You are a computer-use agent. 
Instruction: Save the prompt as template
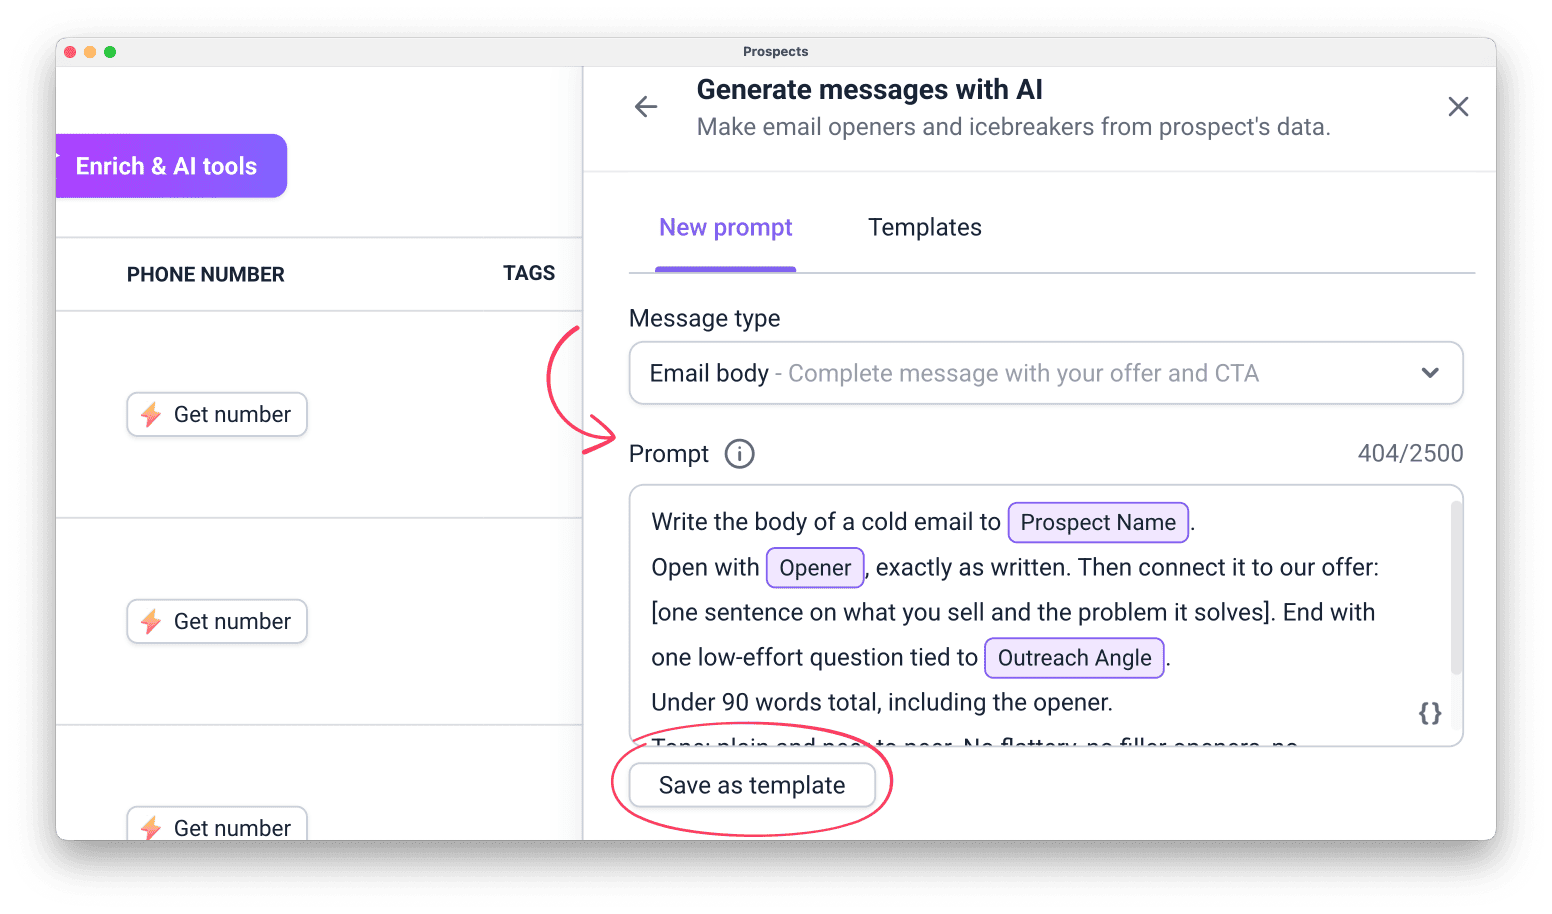752,785
